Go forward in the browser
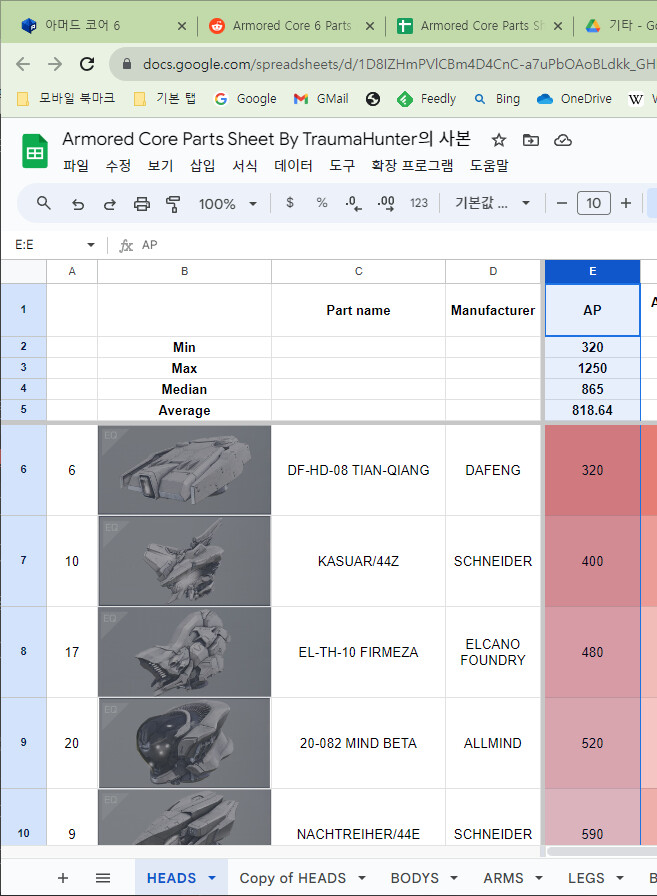Viewport: 657px width, 896px height. (x=55, y=64)
